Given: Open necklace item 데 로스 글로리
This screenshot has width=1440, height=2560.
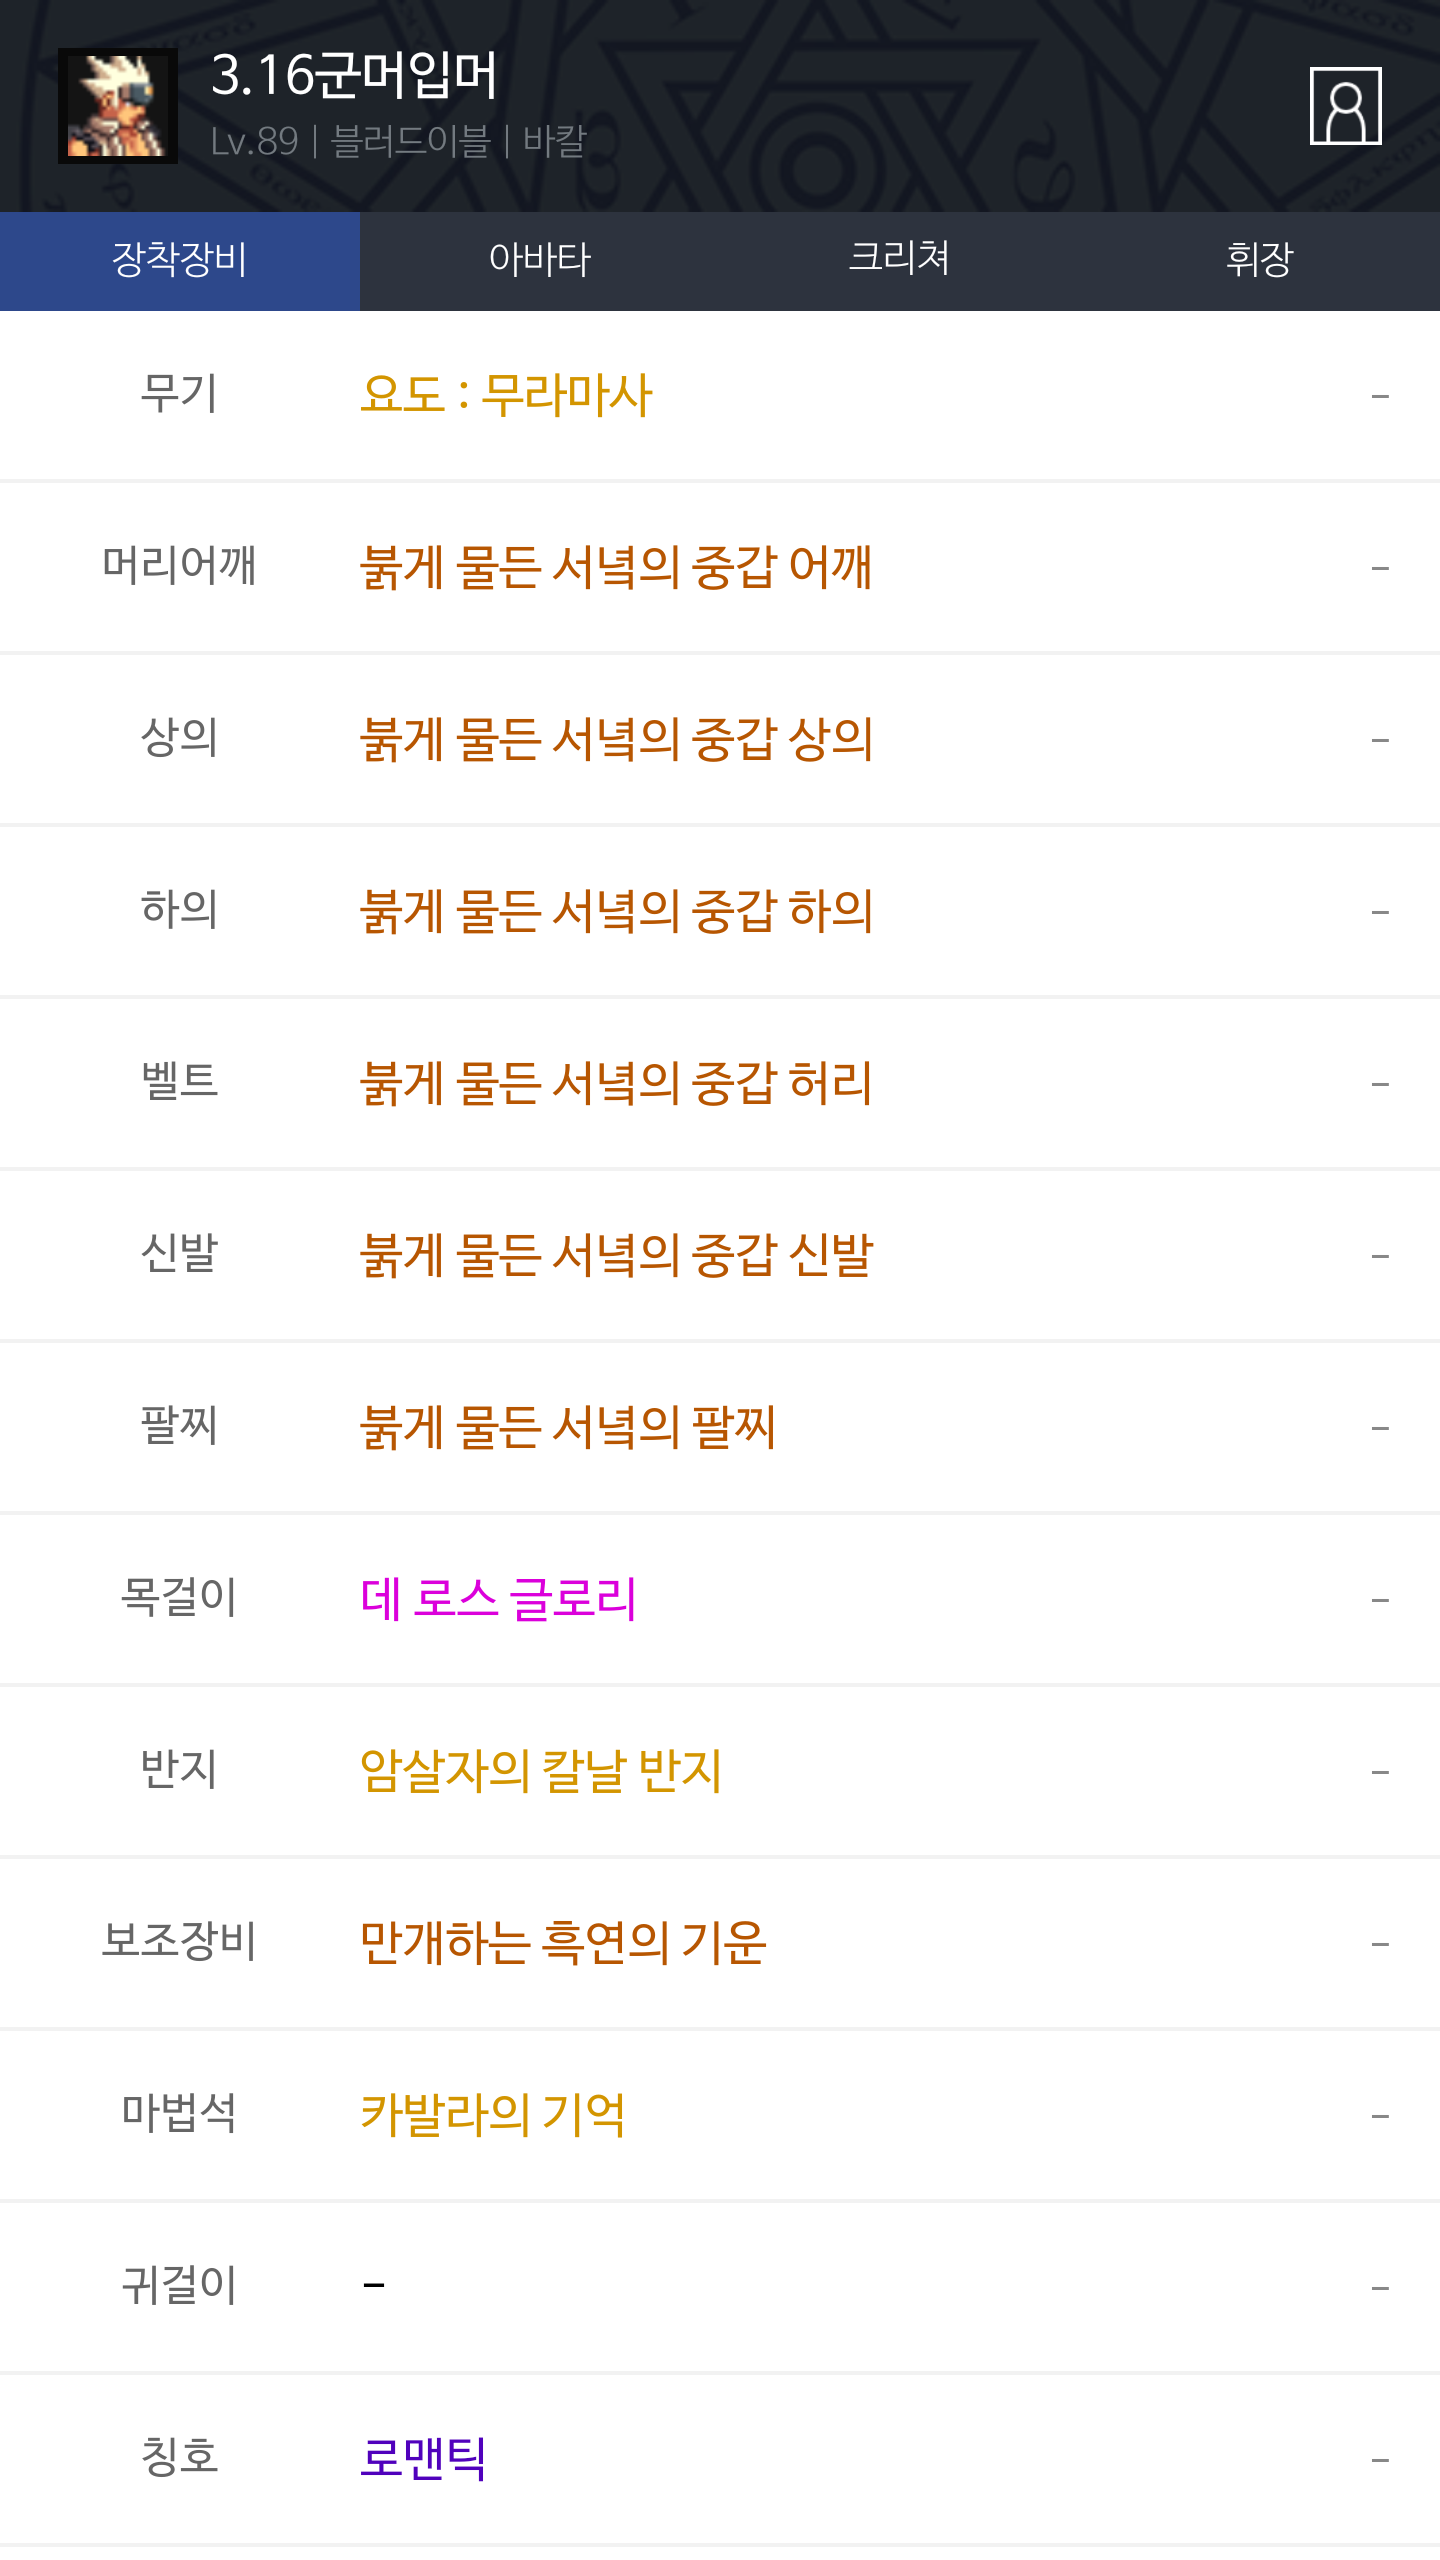Looking at the screenshot, I should pos(498,1599).
